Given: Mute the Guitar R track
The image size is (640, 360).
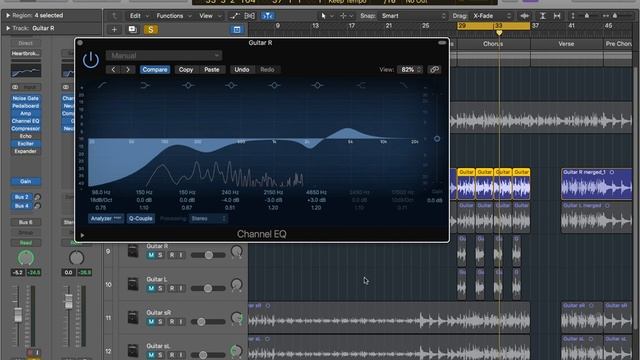Looking at the screenshot, I should click(x=151, y=255).
